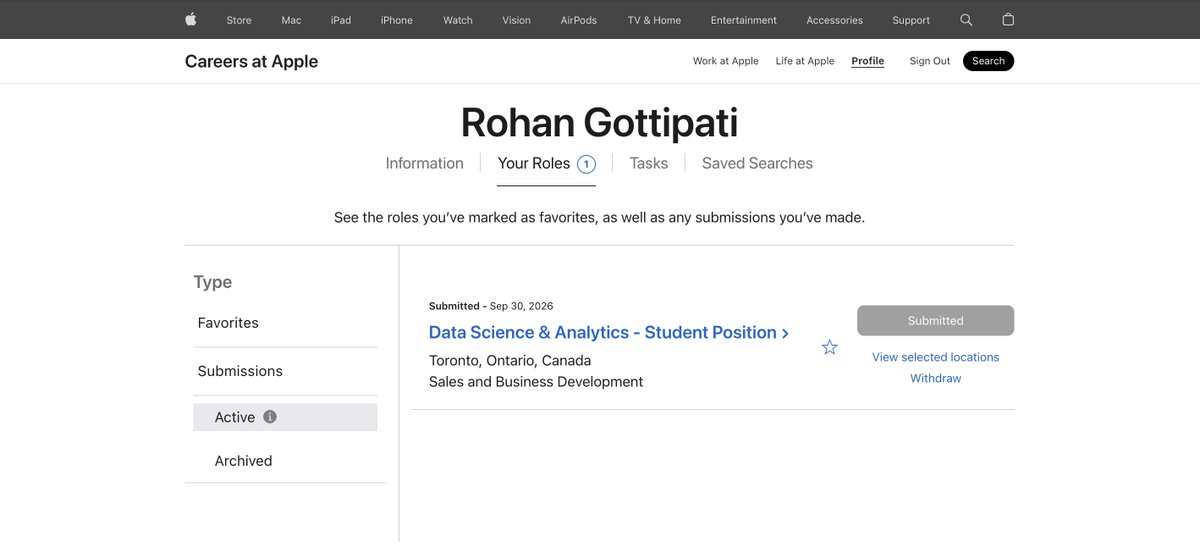Click the roles count badge showing 1
This screenshot has height=553, width=1200.
tap(586, 164)
